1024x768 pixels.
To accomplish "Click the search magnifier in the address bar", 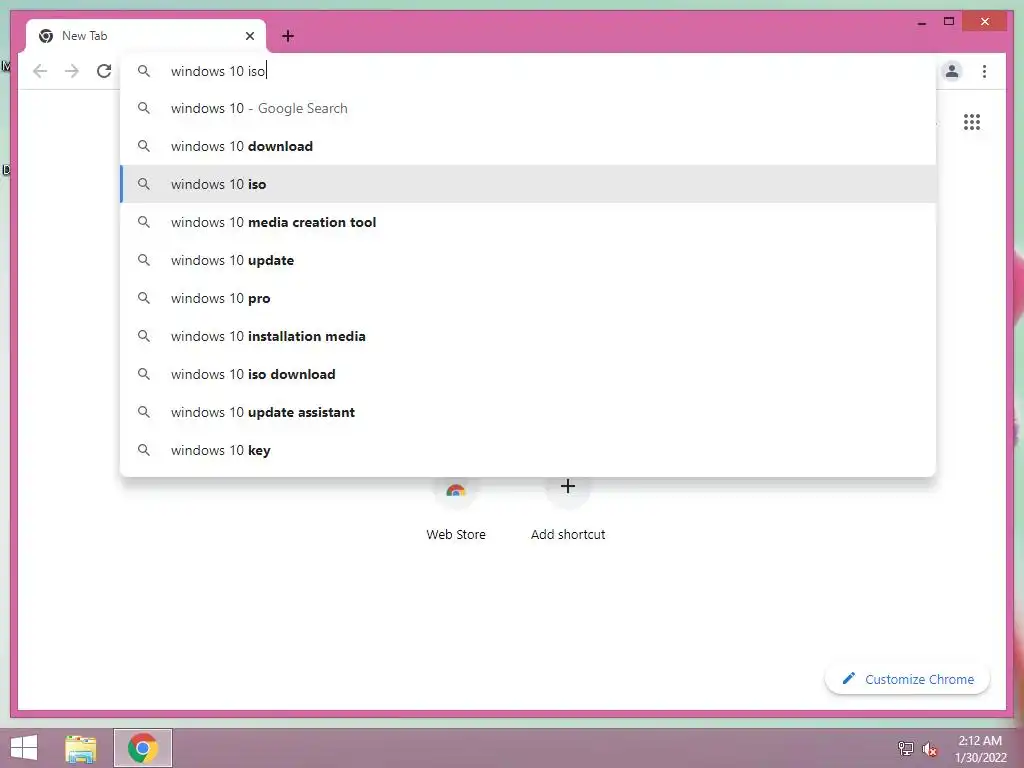I will click(144, 71).
